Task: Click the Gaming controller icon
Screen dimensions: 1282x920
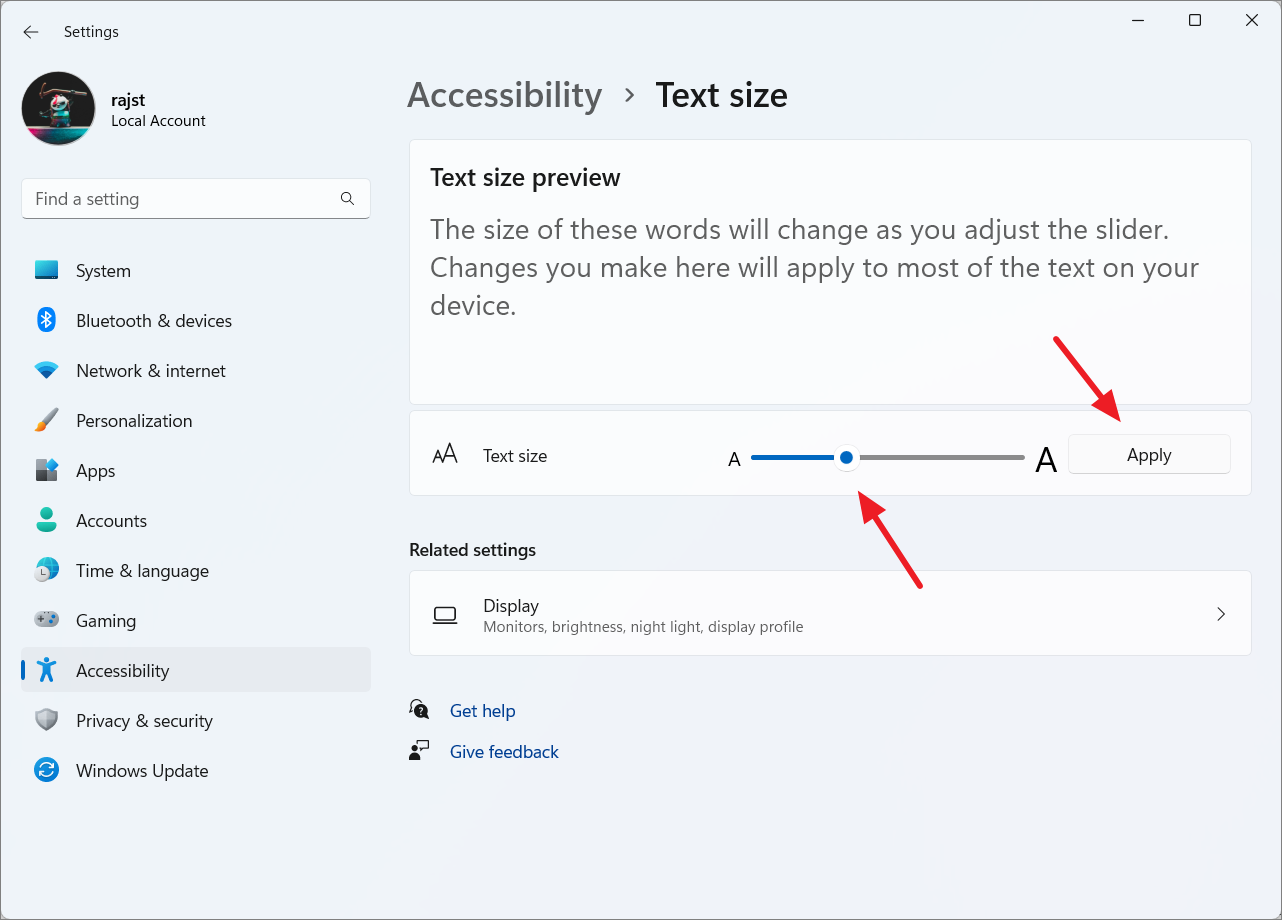Action: pyautogui.click(x=47, y=620)
